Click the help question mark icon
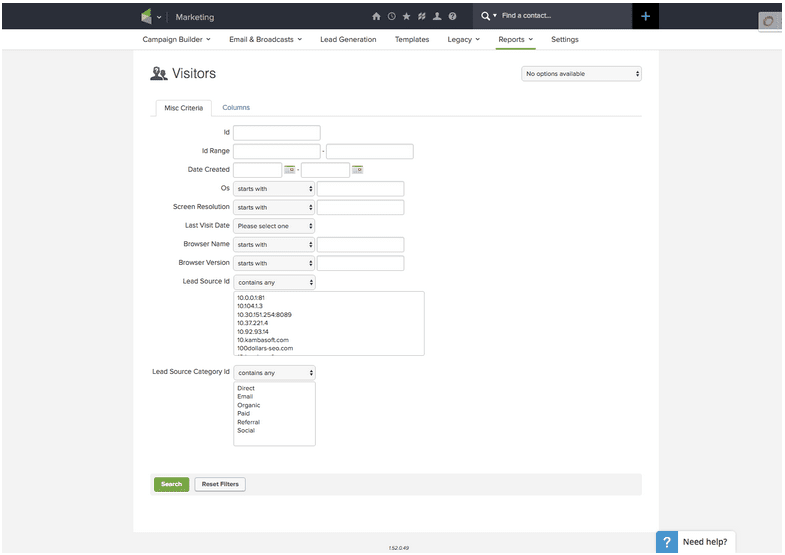Image resolution: width=785 pixels, height=555 pixels. 452,17
